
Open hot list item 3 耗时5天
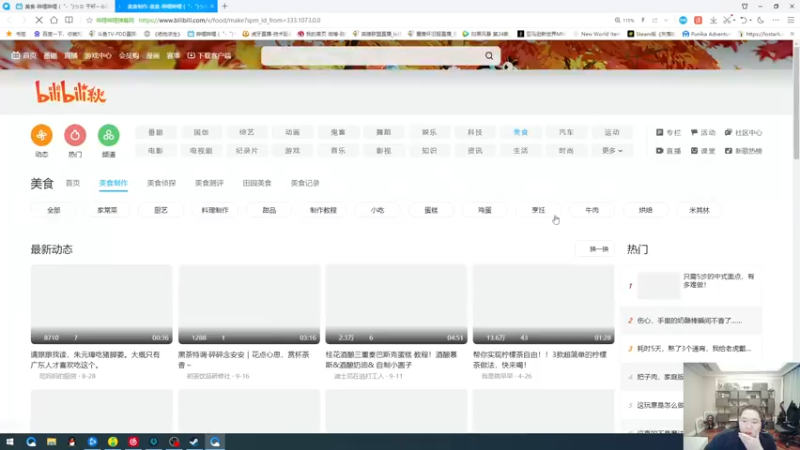coord(694,348)
